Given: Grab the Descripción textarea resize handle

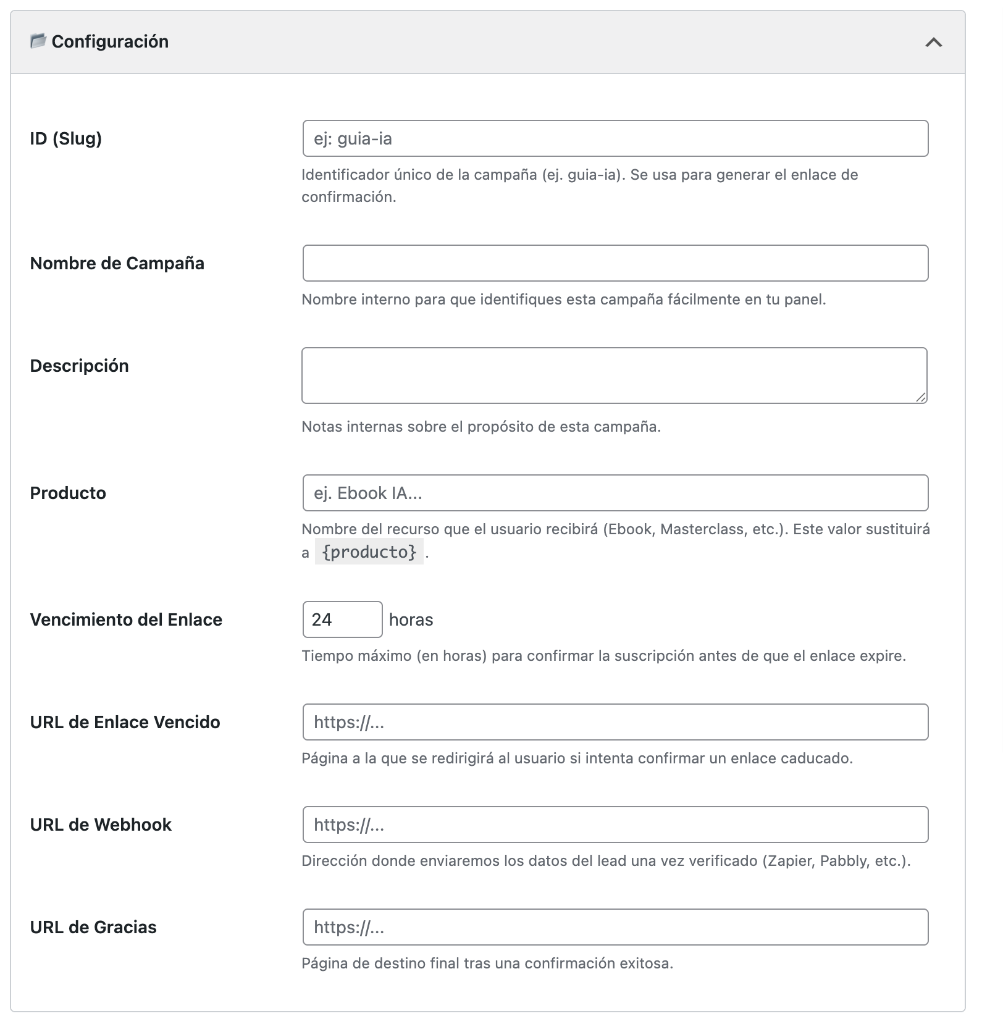Looking at the screenshot, I should click(x=921, y=397).
